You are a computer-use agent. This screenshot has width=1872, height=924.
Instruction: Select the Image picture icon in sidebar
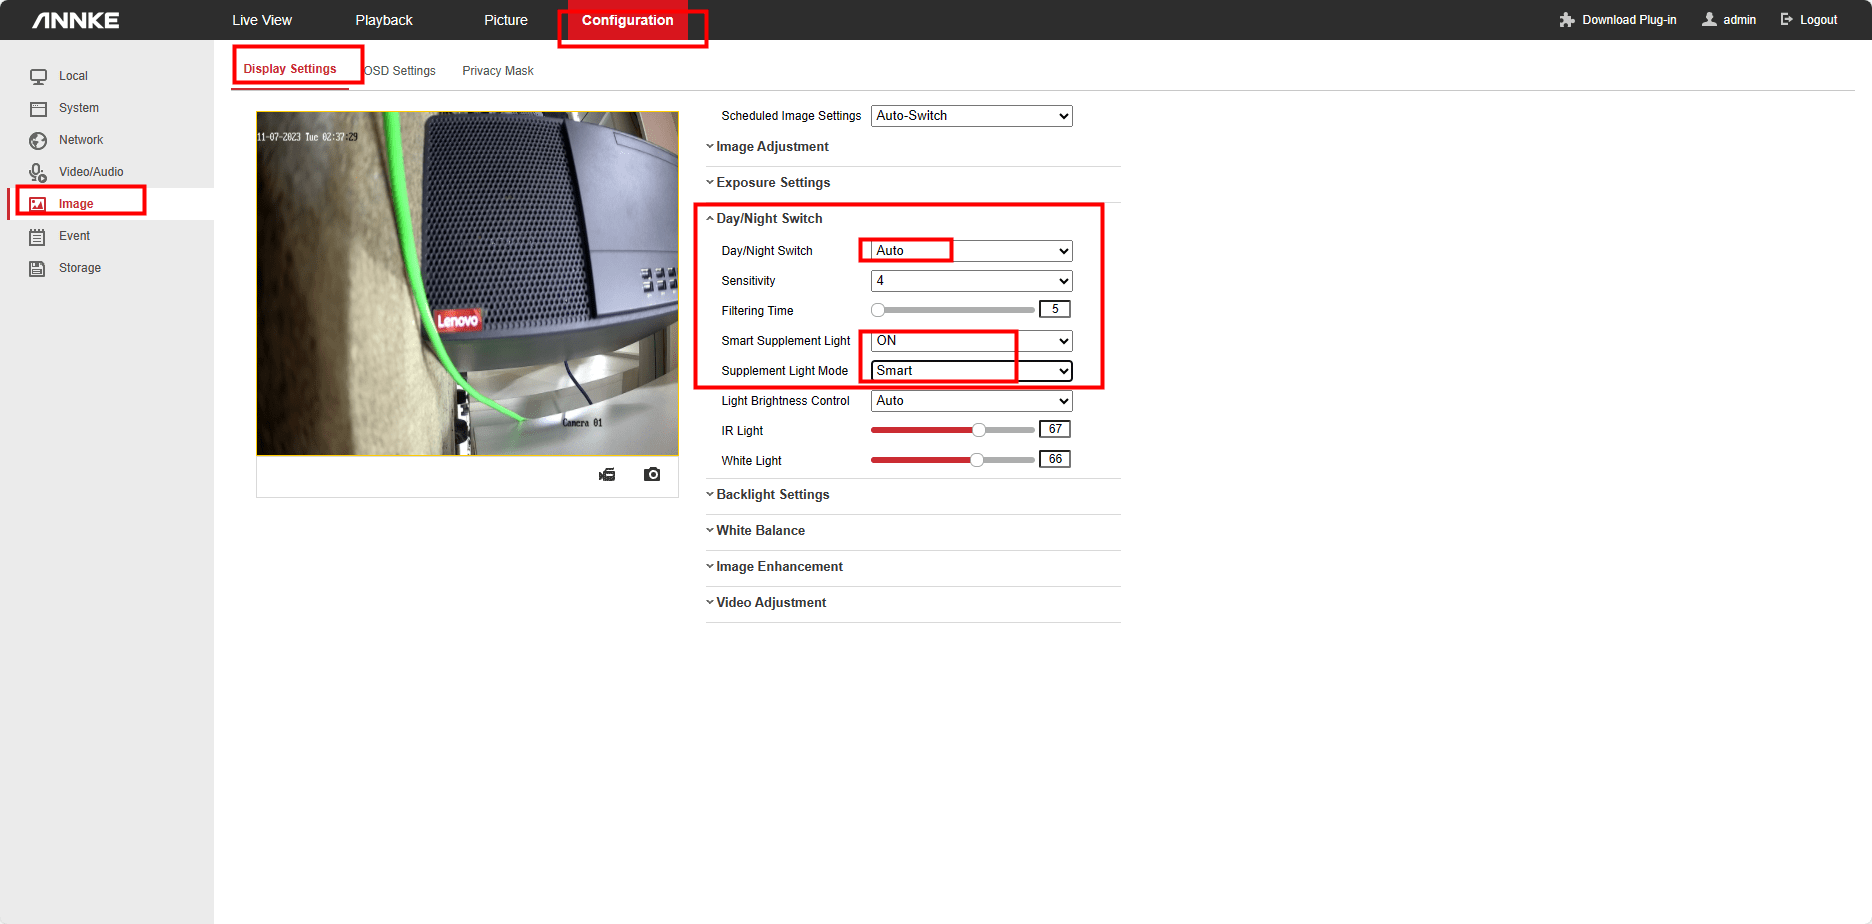pos(38,203)
